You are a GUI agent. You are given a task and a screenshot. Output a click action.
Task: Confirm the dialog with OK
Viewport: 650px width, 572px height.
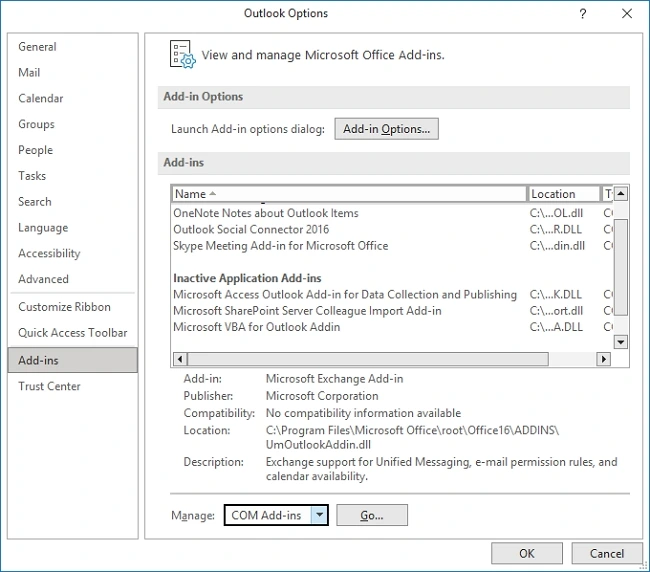pos(526,553)
